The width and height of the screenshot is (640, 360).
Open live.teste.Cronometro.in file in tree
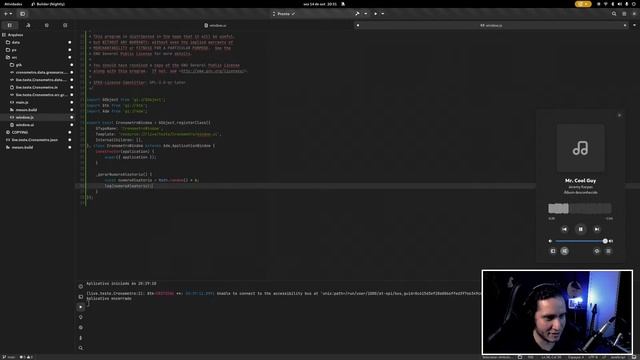click(37, 87)
